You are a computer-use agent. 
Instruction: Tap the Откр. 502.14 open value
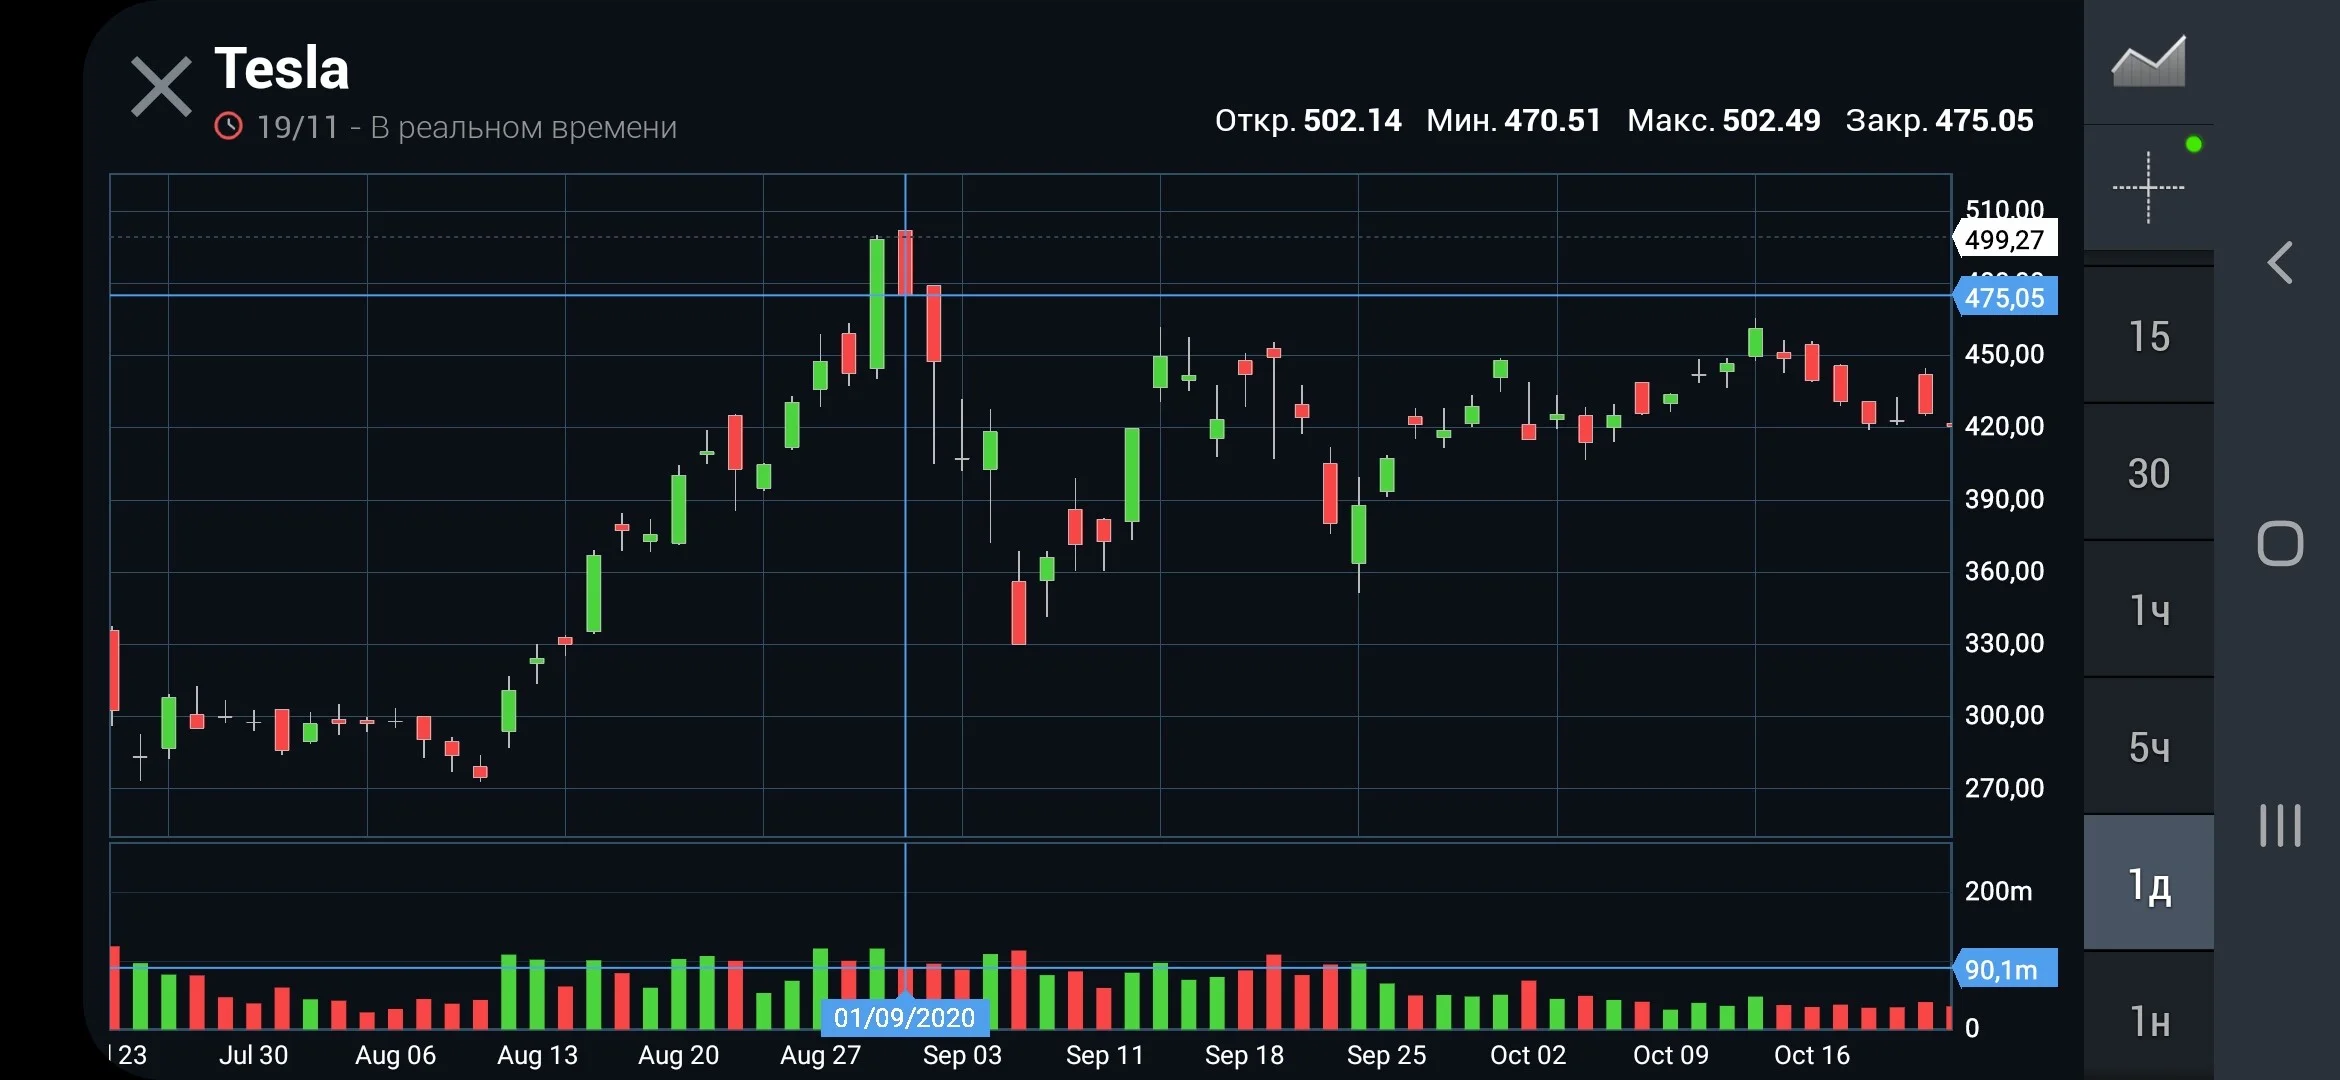pyautogui.click(x=1308, y=121)
